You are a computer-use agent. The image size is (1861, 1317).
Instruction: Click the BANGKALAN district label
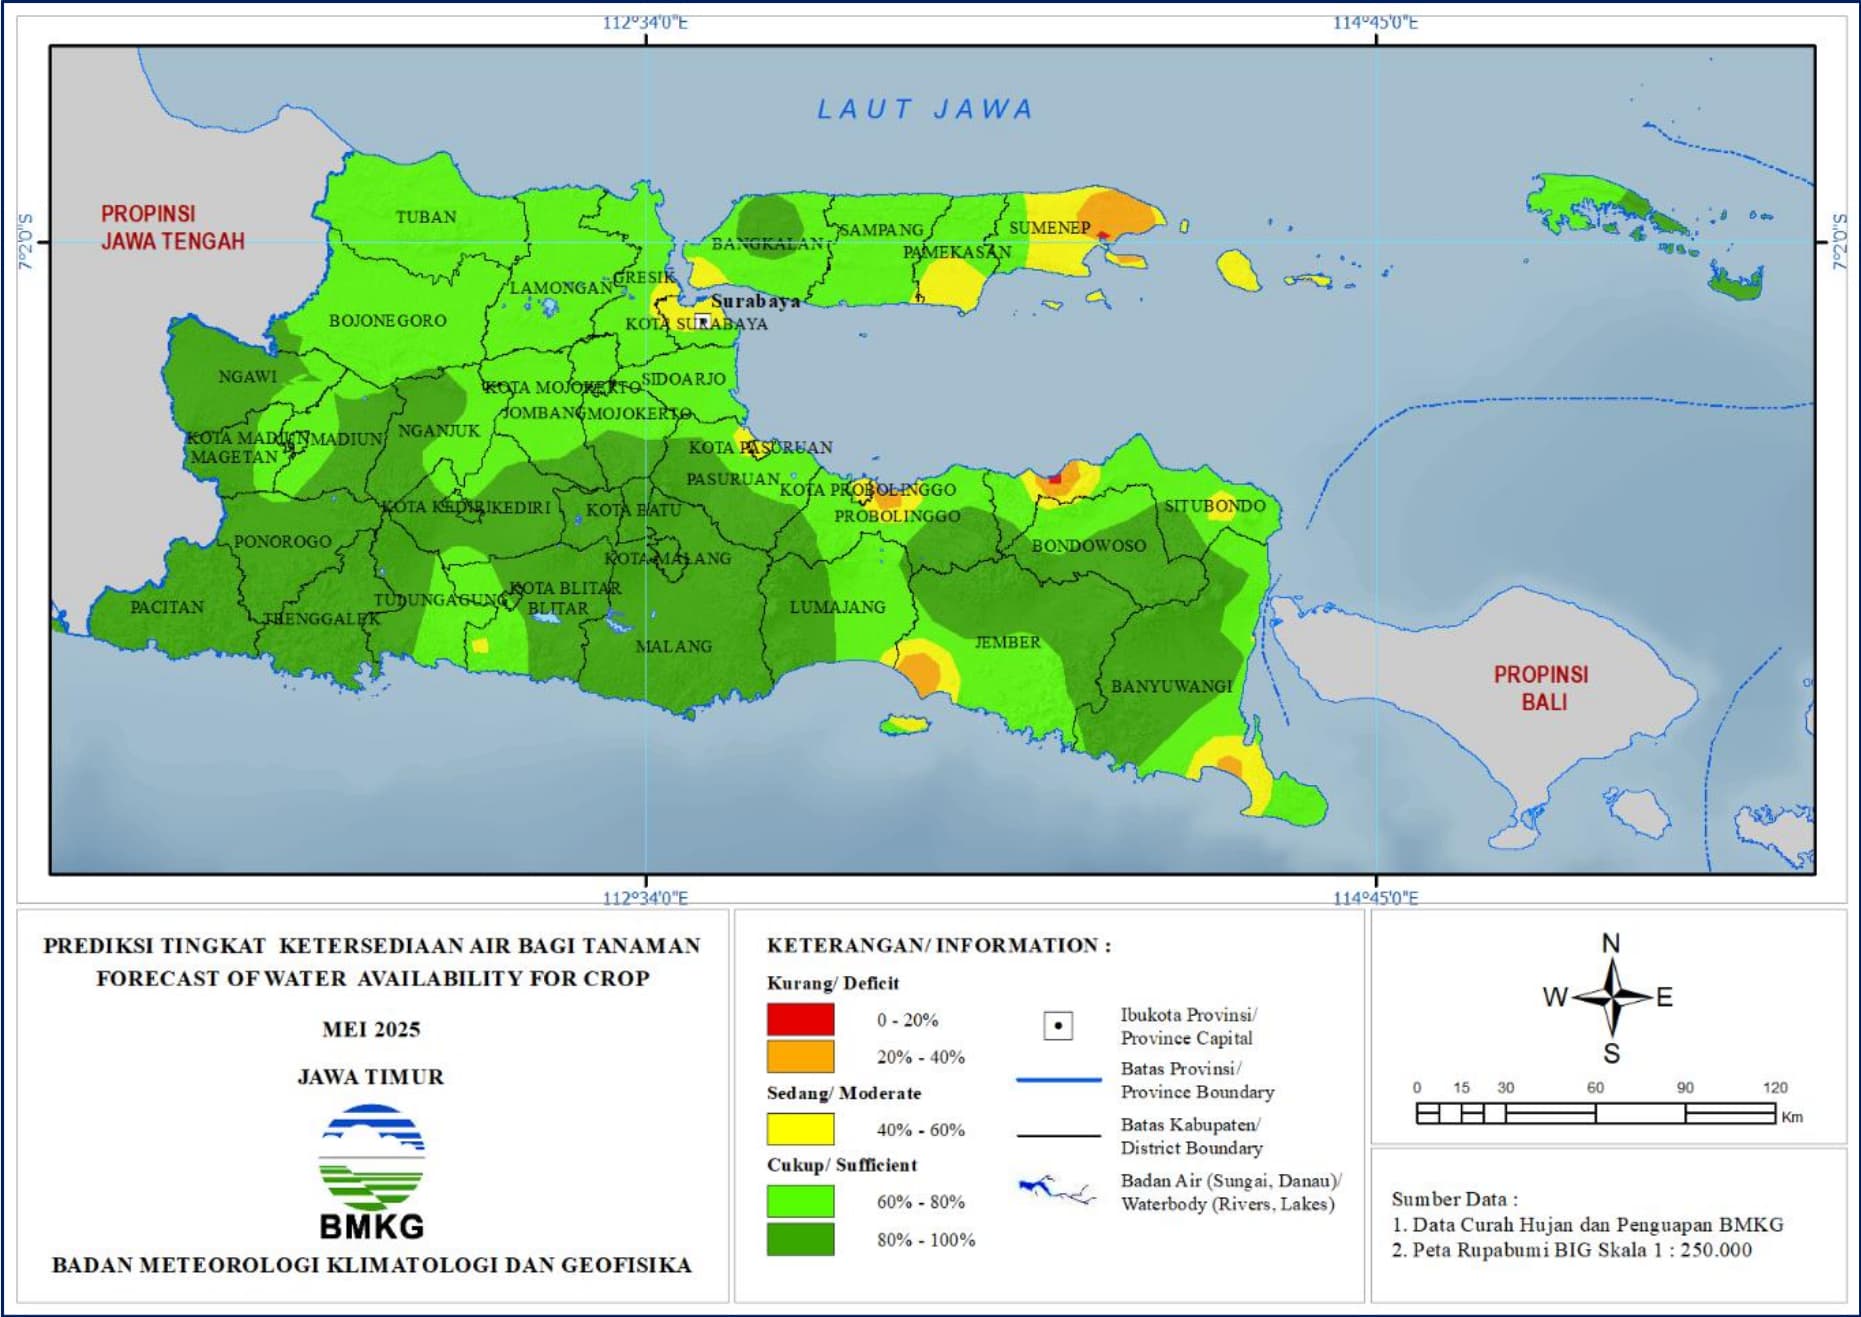[767, 244]
